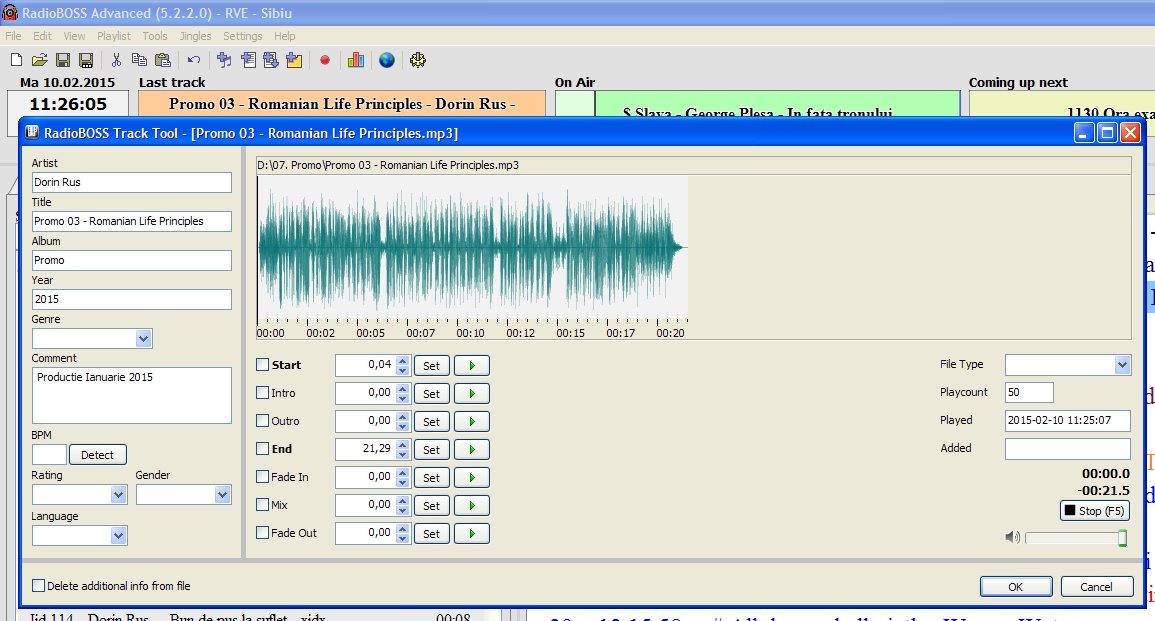The height and width of the screenshot is (621, 1155).
Task: Click Set for the Fade Out value
Action: click(432, 533)
